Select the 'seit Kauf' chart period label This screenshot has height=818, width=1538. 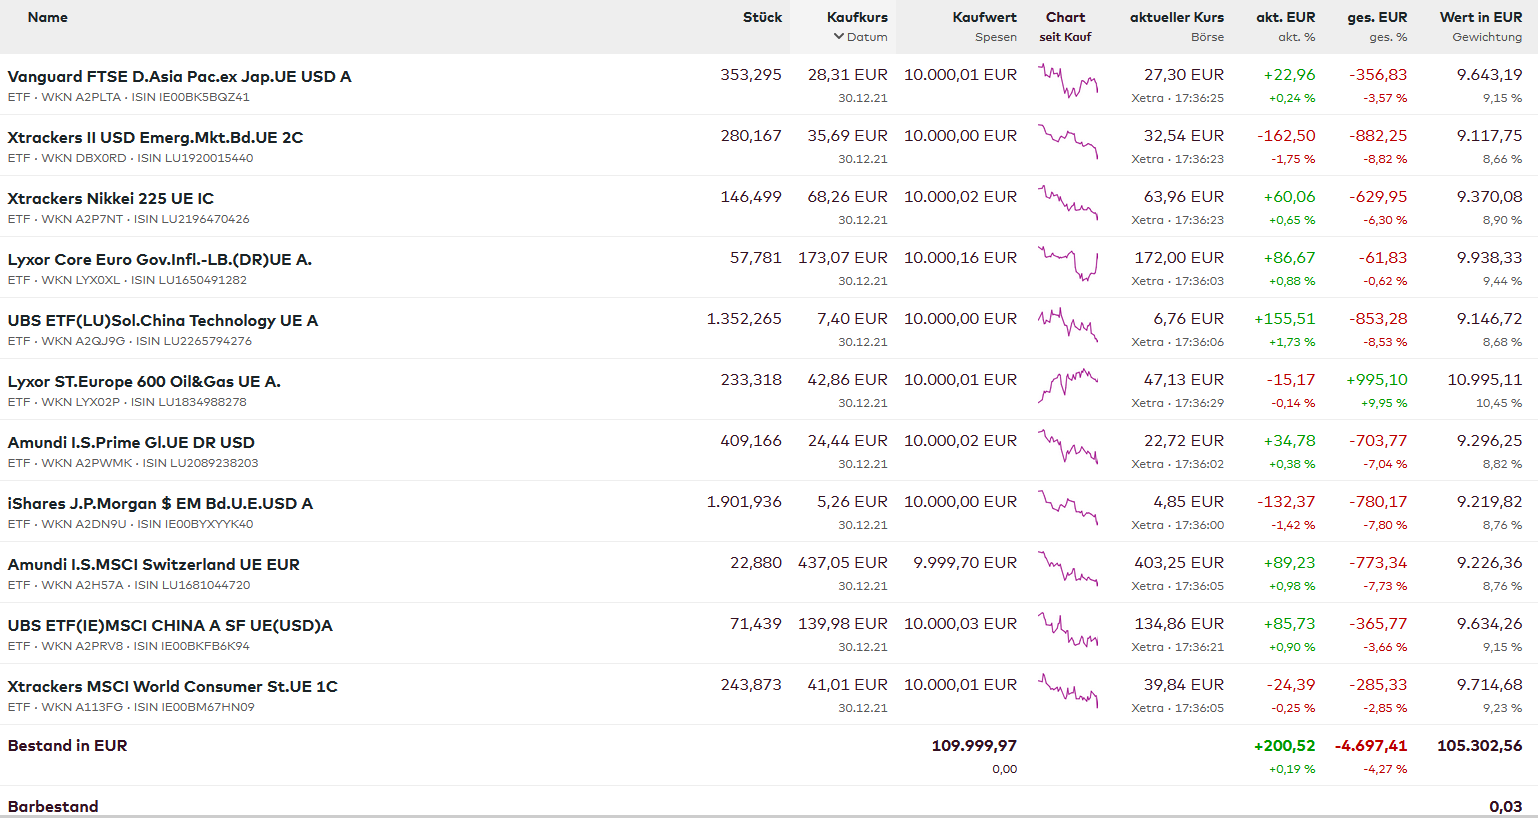click(x=1065, y=37)
